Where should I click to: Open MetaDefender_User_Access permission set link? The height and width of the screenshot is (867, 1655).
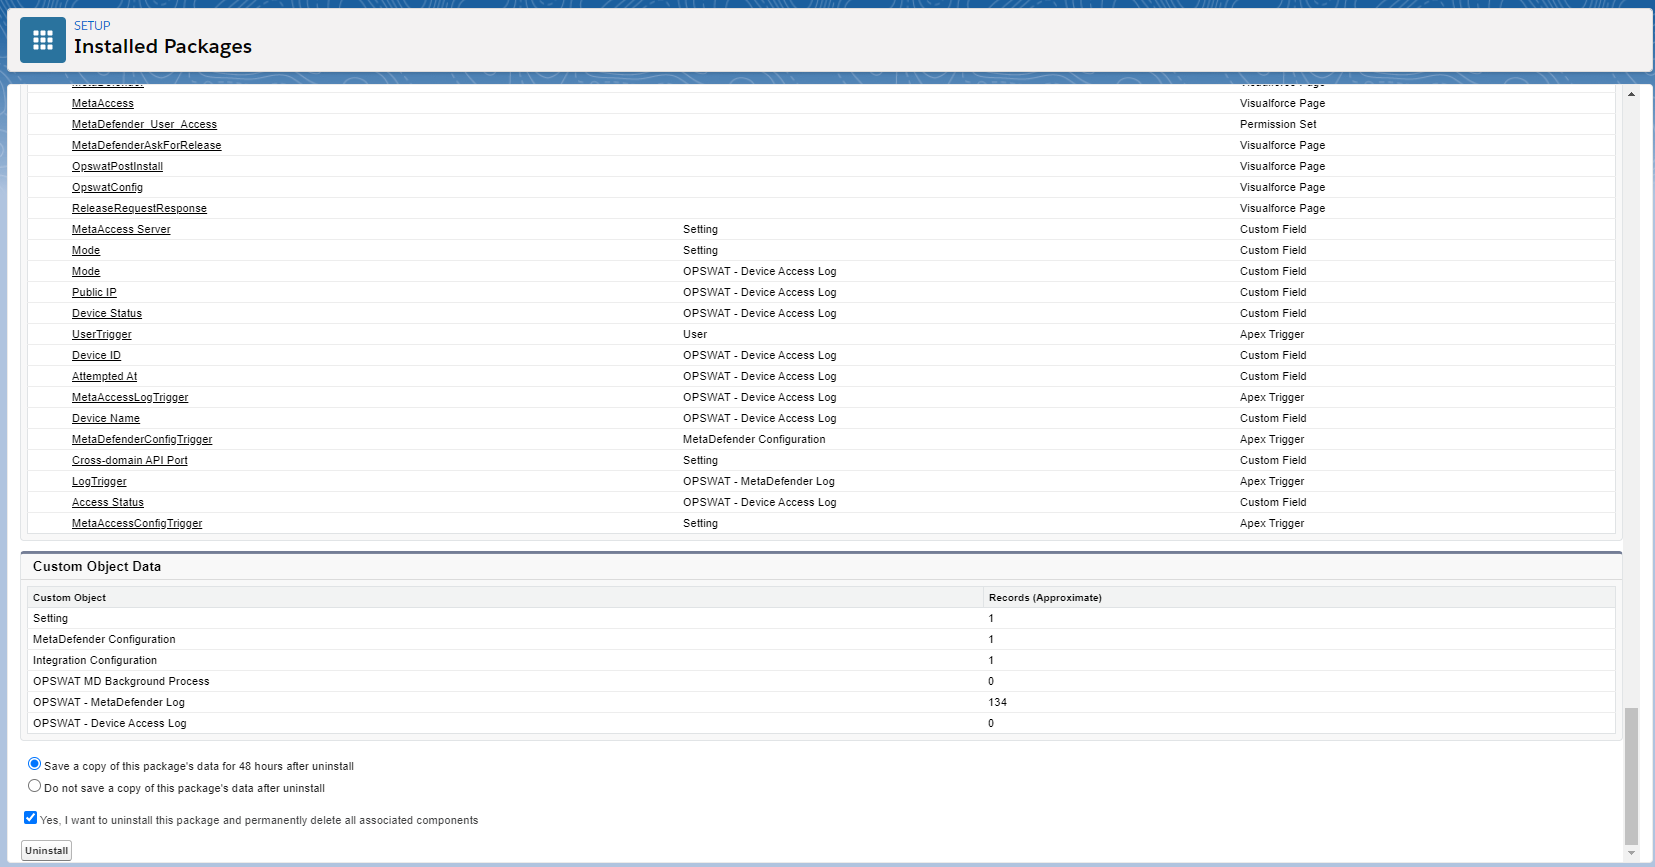coord(144,125)
